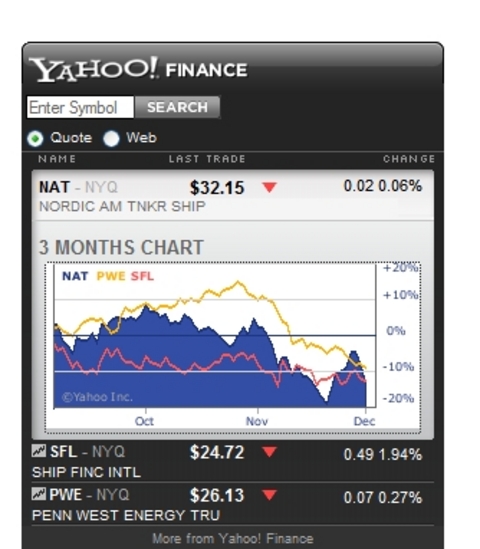Click NAT red down arrow indicator
The height and width of the screenshot is (549, 480).
click(269, 187)
